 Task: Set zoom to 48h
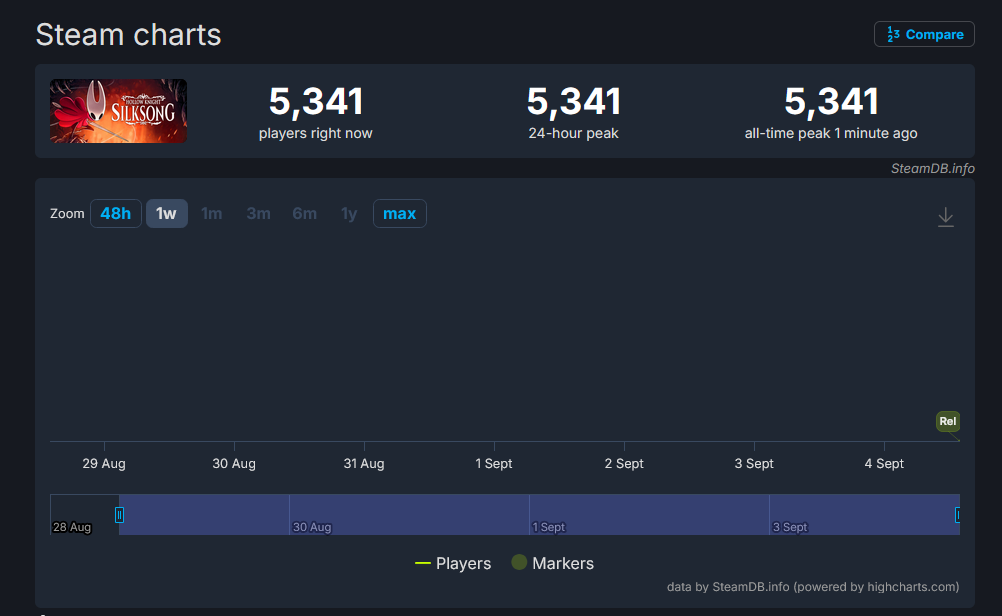[x=116, y=213]
